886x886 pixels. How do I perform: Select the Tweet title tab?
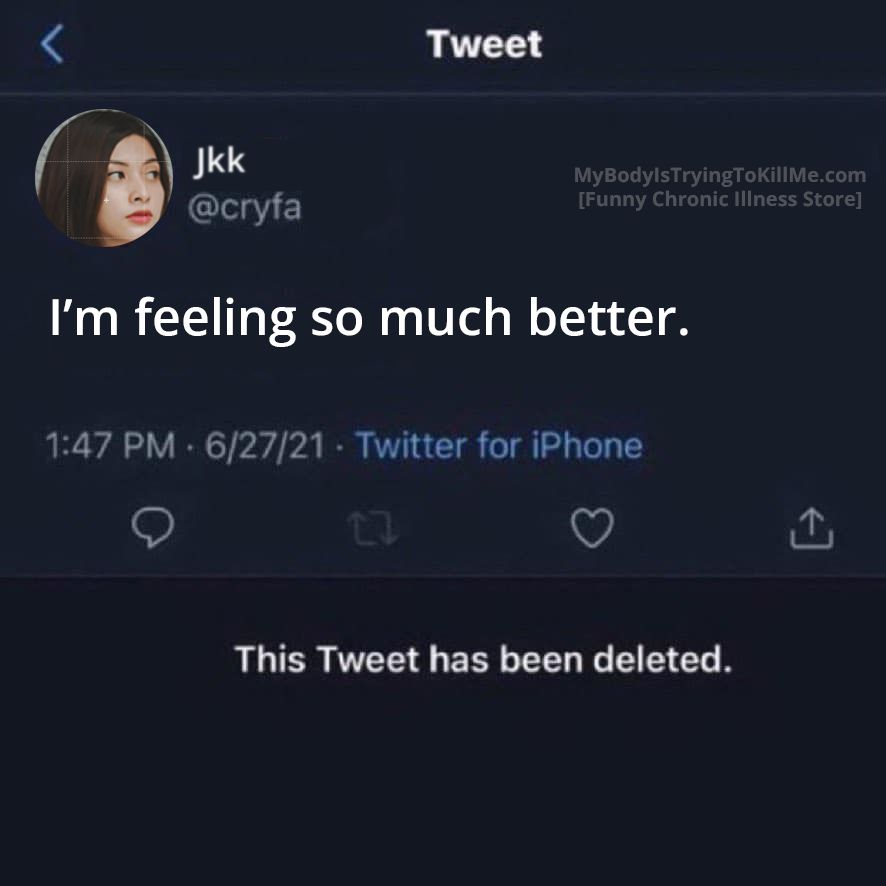[x=484, y=44]
